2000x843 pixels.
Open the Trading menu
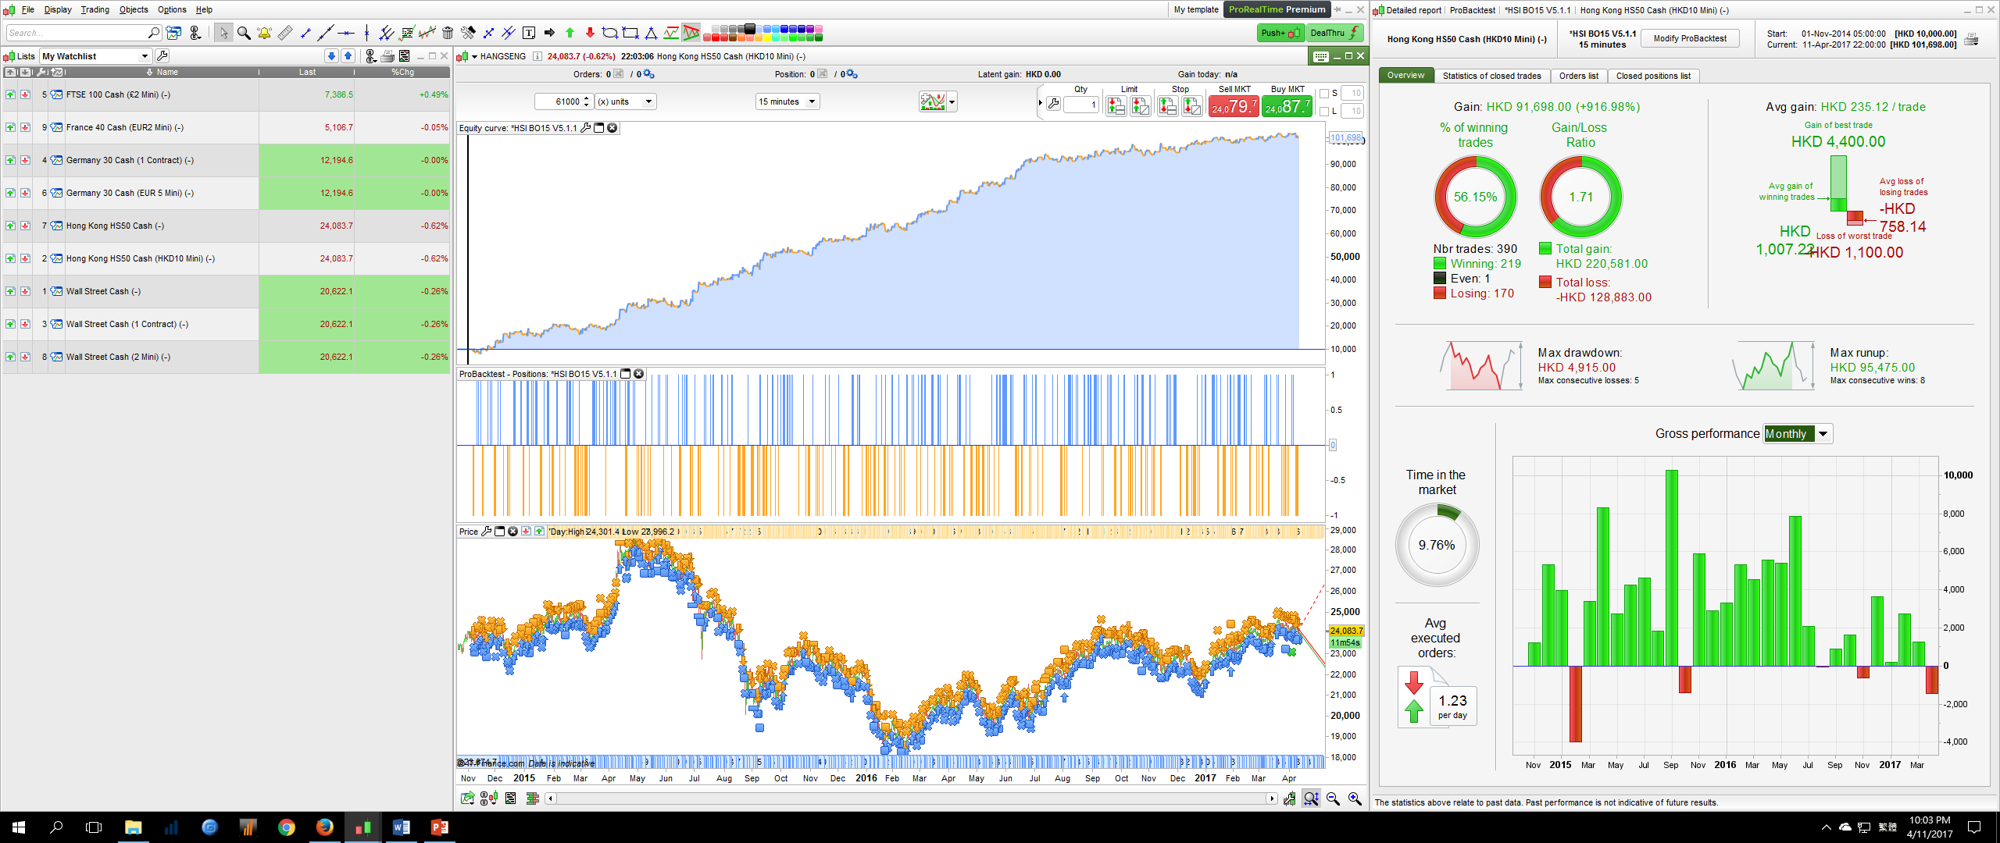pos(95,9)
